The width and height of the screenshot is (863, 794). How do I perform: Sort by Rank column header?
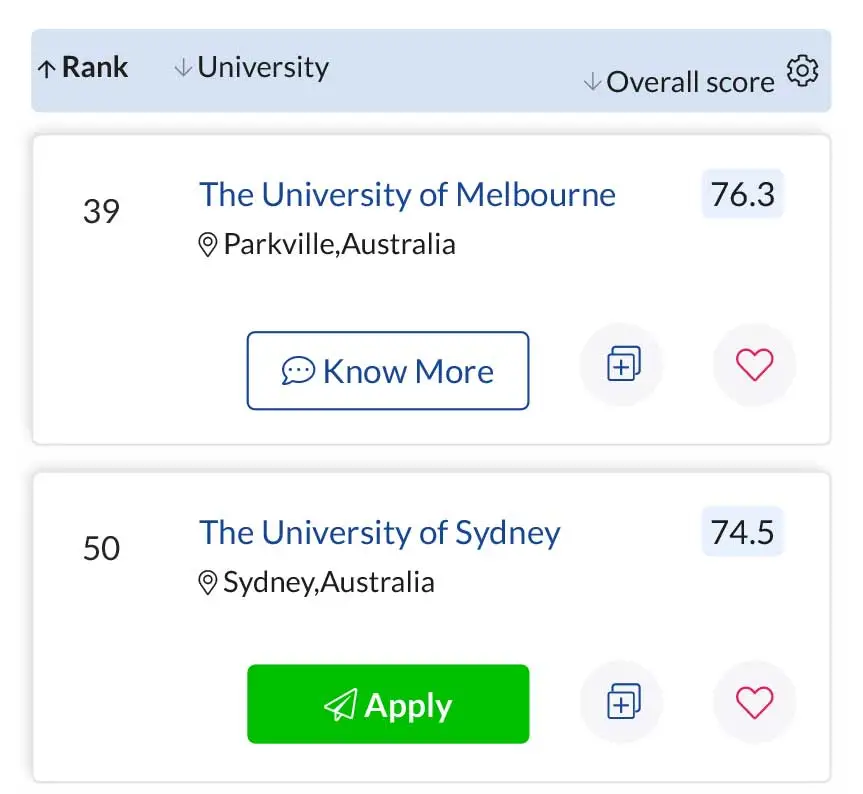click(83, 68)
